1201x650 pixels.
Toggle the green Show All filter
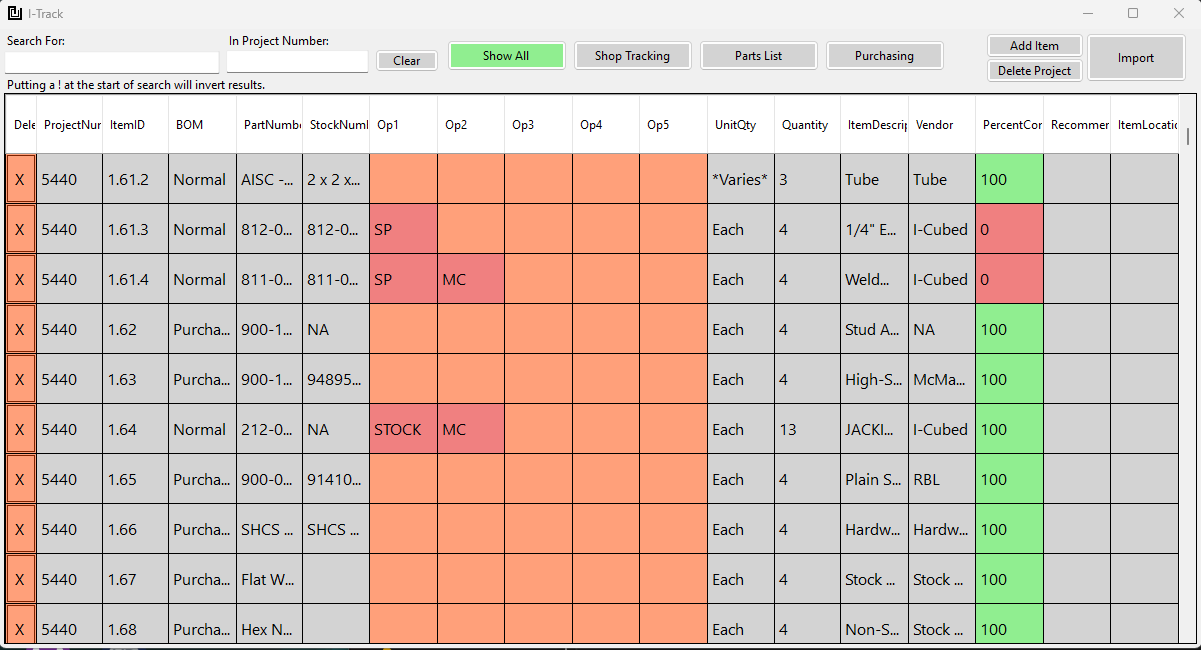pyautogui.click(x=506, y=55)
